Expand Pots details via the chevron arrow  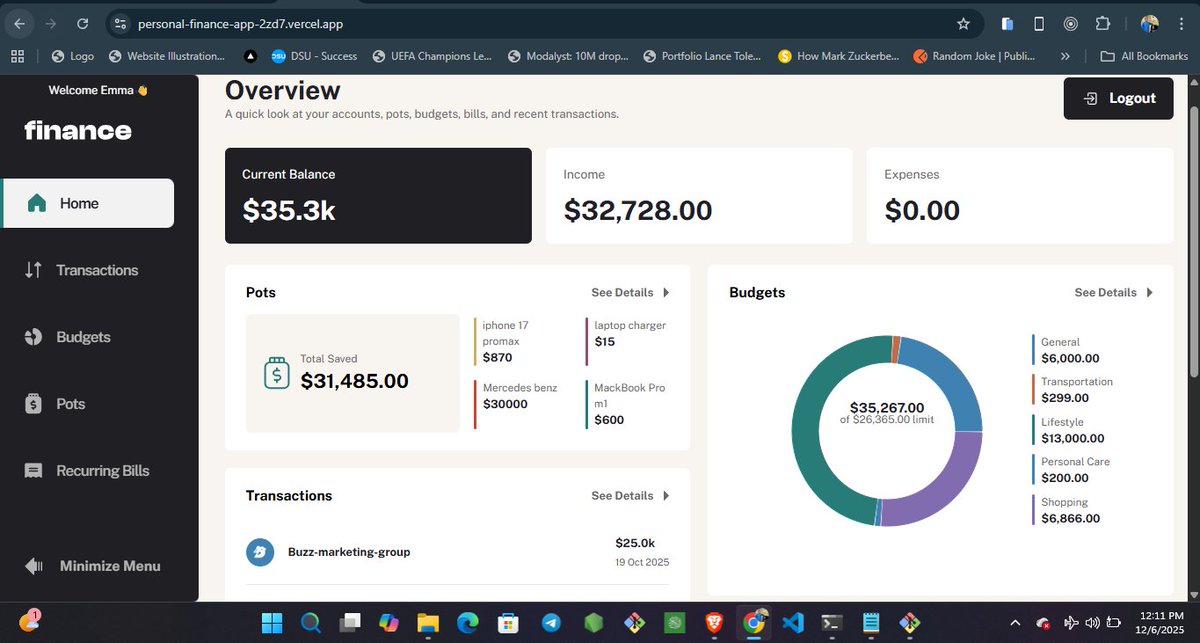pyautogui.click(x=666, y=292)
